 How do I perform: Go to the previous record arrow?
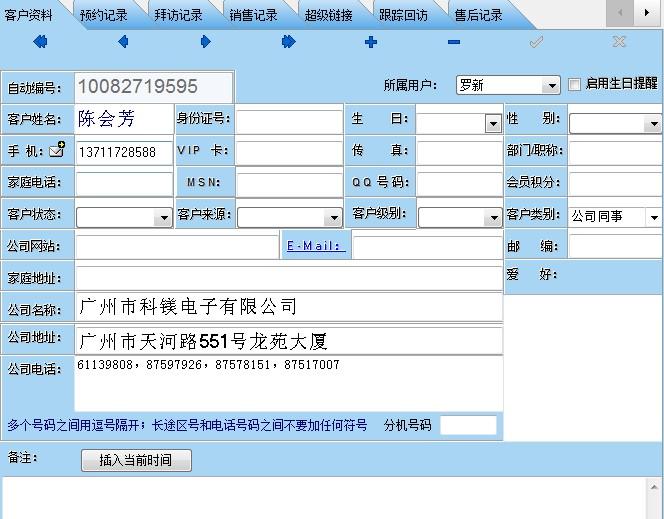point(123,42)
